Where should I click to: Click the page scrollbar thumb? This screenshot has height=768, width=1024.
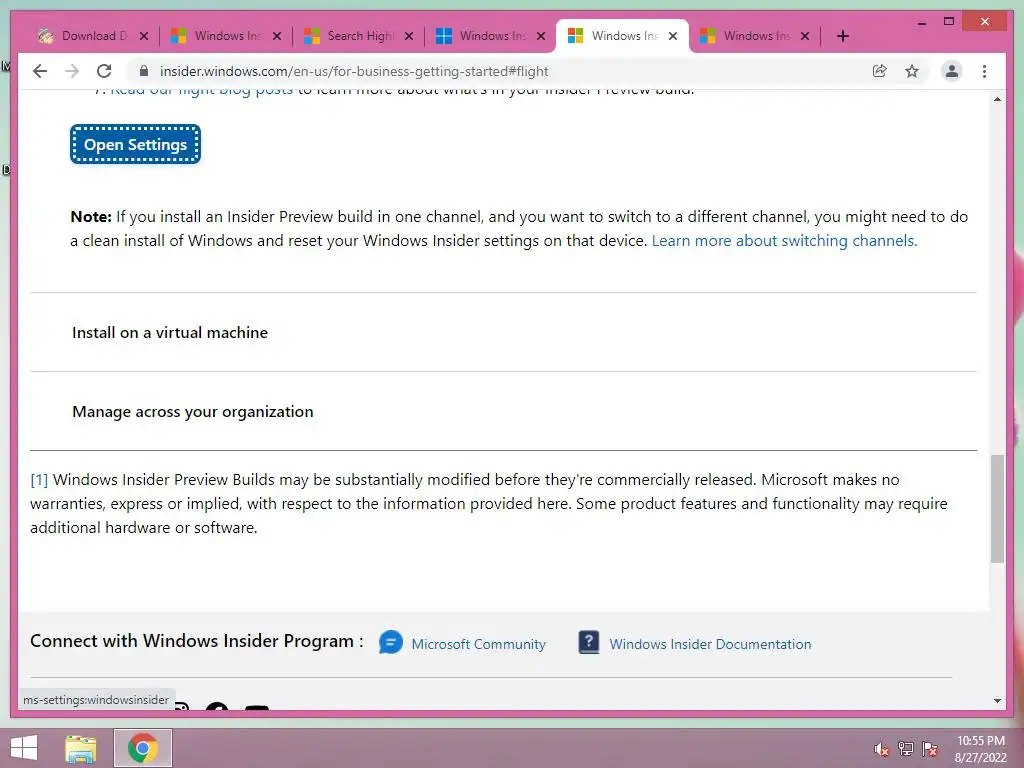click(x=997, y=508)
